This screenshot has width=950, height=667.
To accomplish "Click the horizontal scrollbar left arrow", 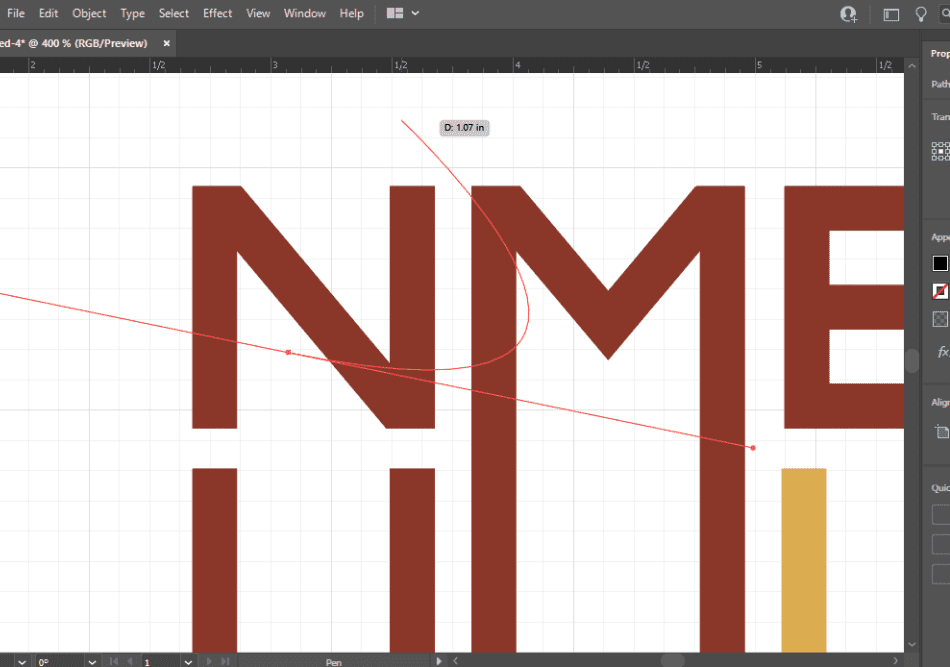I will point(456,660).
